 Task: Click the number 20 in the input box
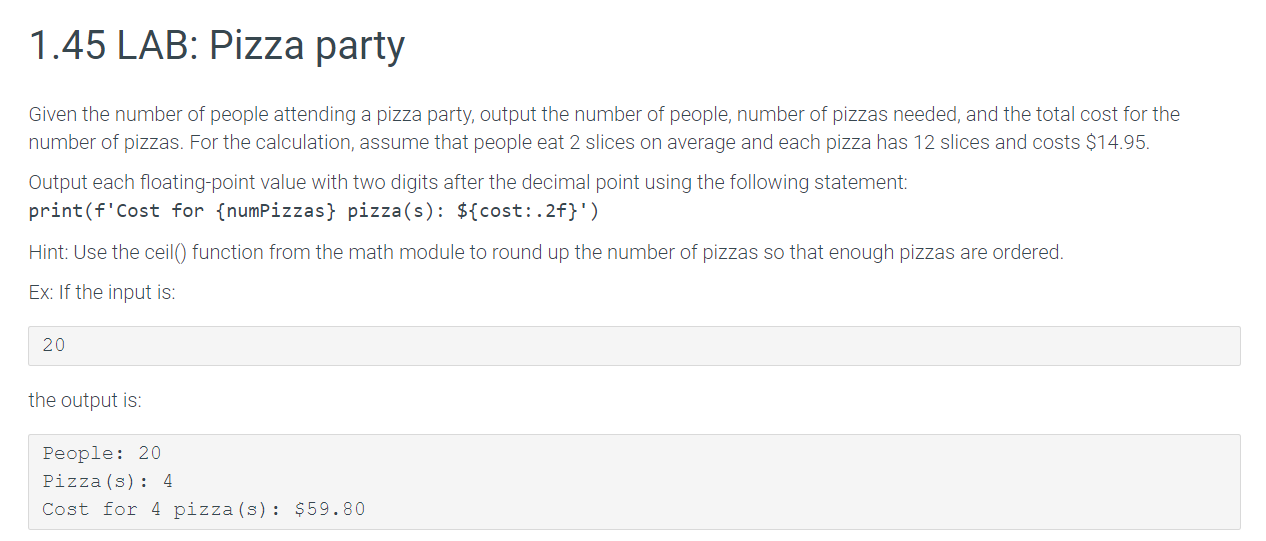tap(54, 345)
